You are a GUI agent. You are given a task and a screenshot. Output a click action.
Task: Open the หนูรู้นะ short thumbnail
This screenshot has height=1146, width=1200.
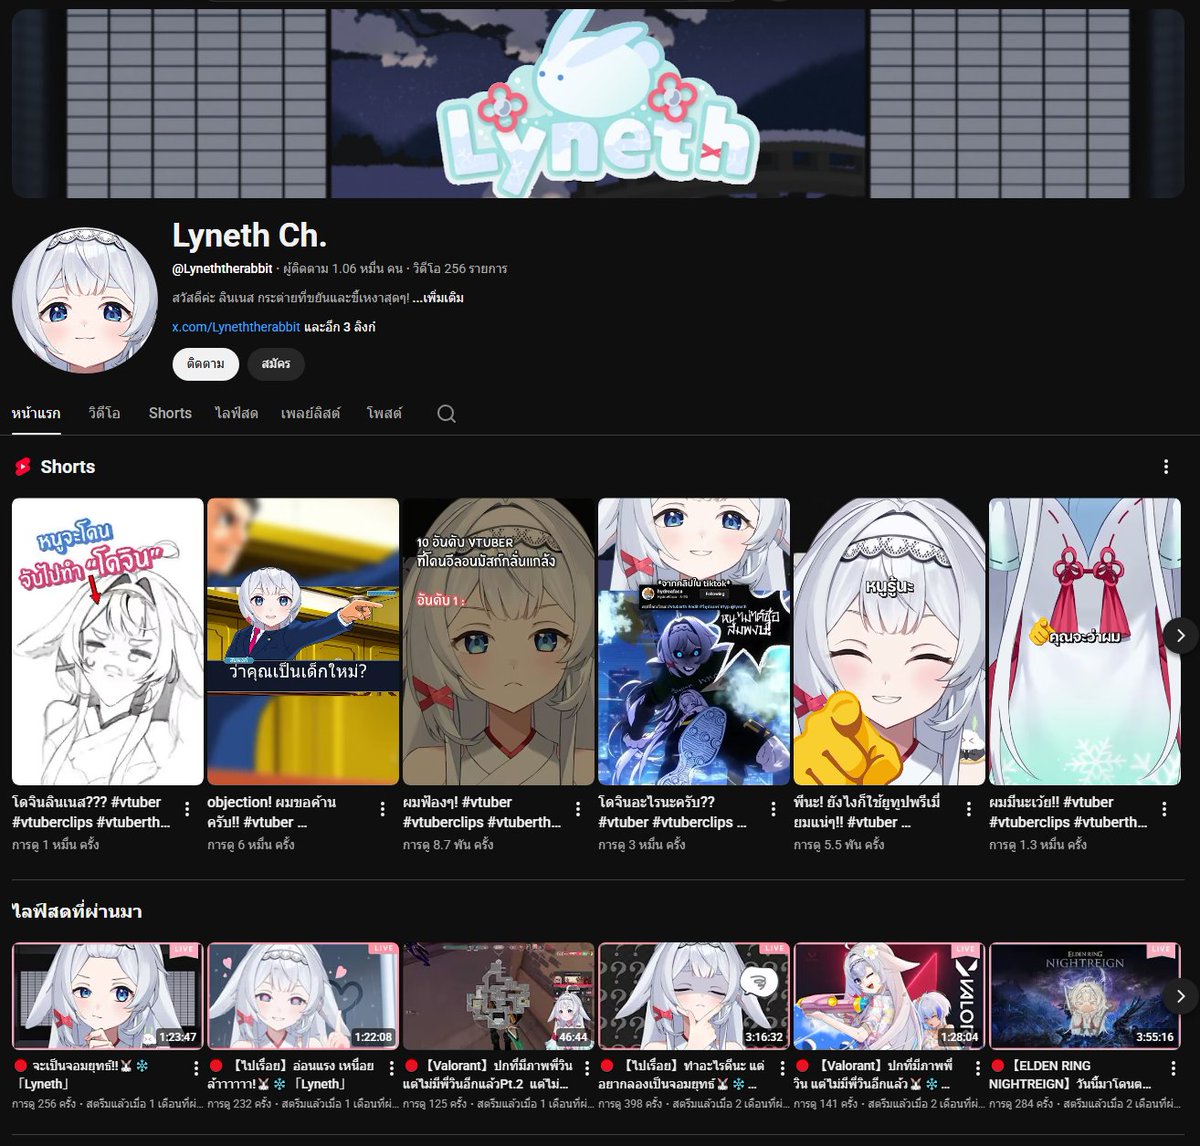click(889, 641)
